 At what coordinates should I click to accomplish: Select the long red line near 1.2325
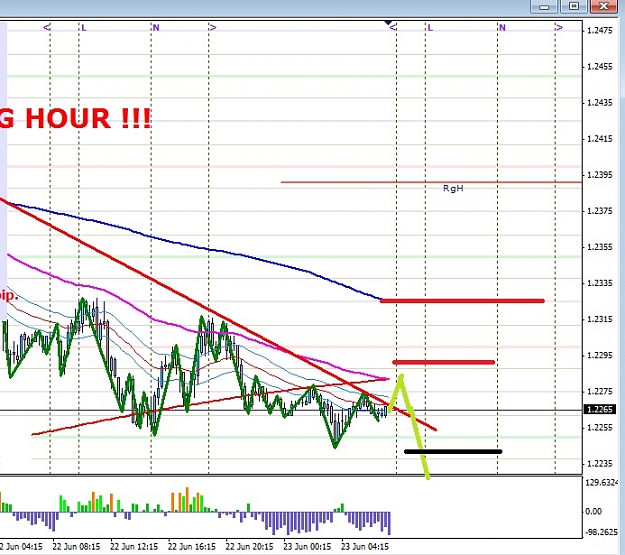462,301
